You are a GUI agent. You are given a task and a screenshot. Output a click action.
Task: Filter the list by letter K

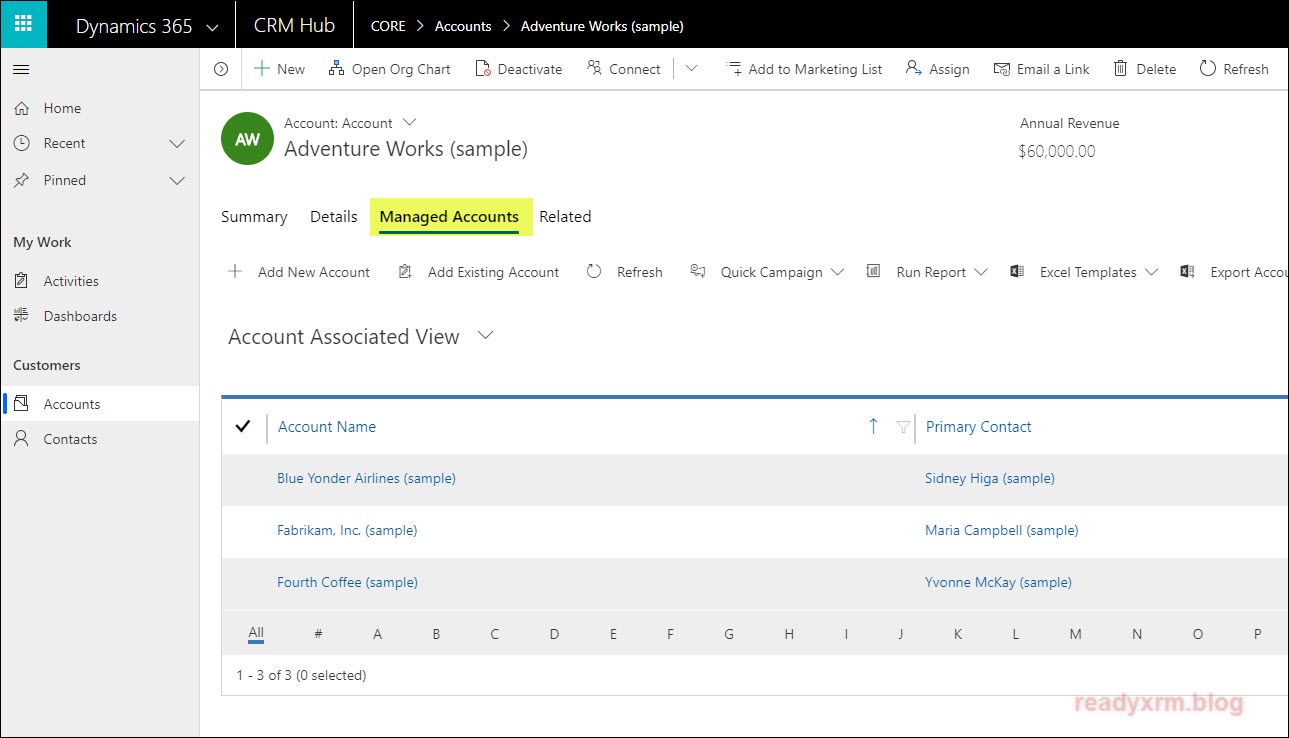958,634
